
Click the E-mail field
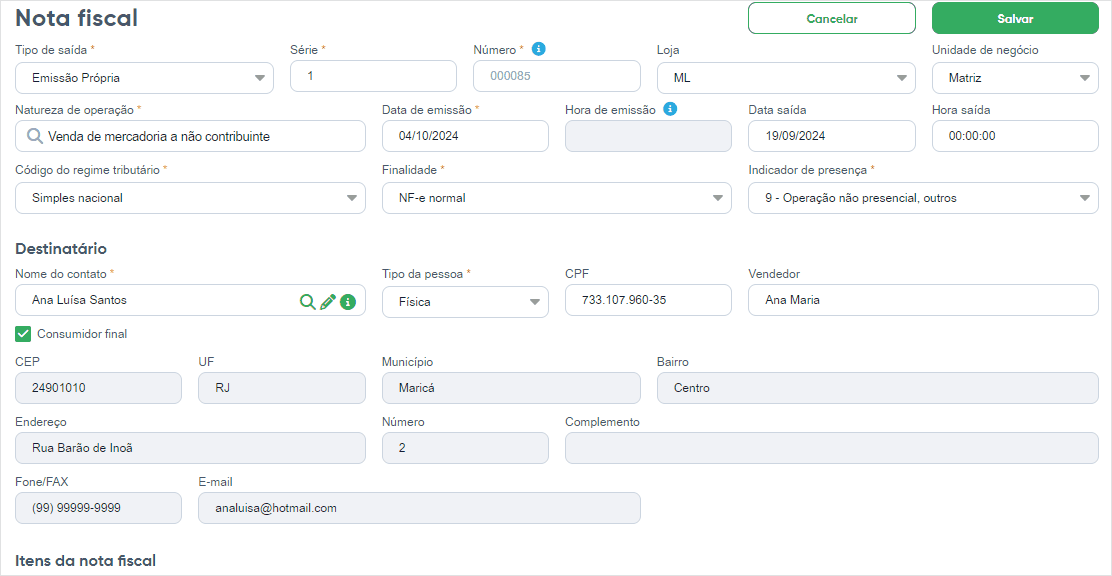click(419, 508)
